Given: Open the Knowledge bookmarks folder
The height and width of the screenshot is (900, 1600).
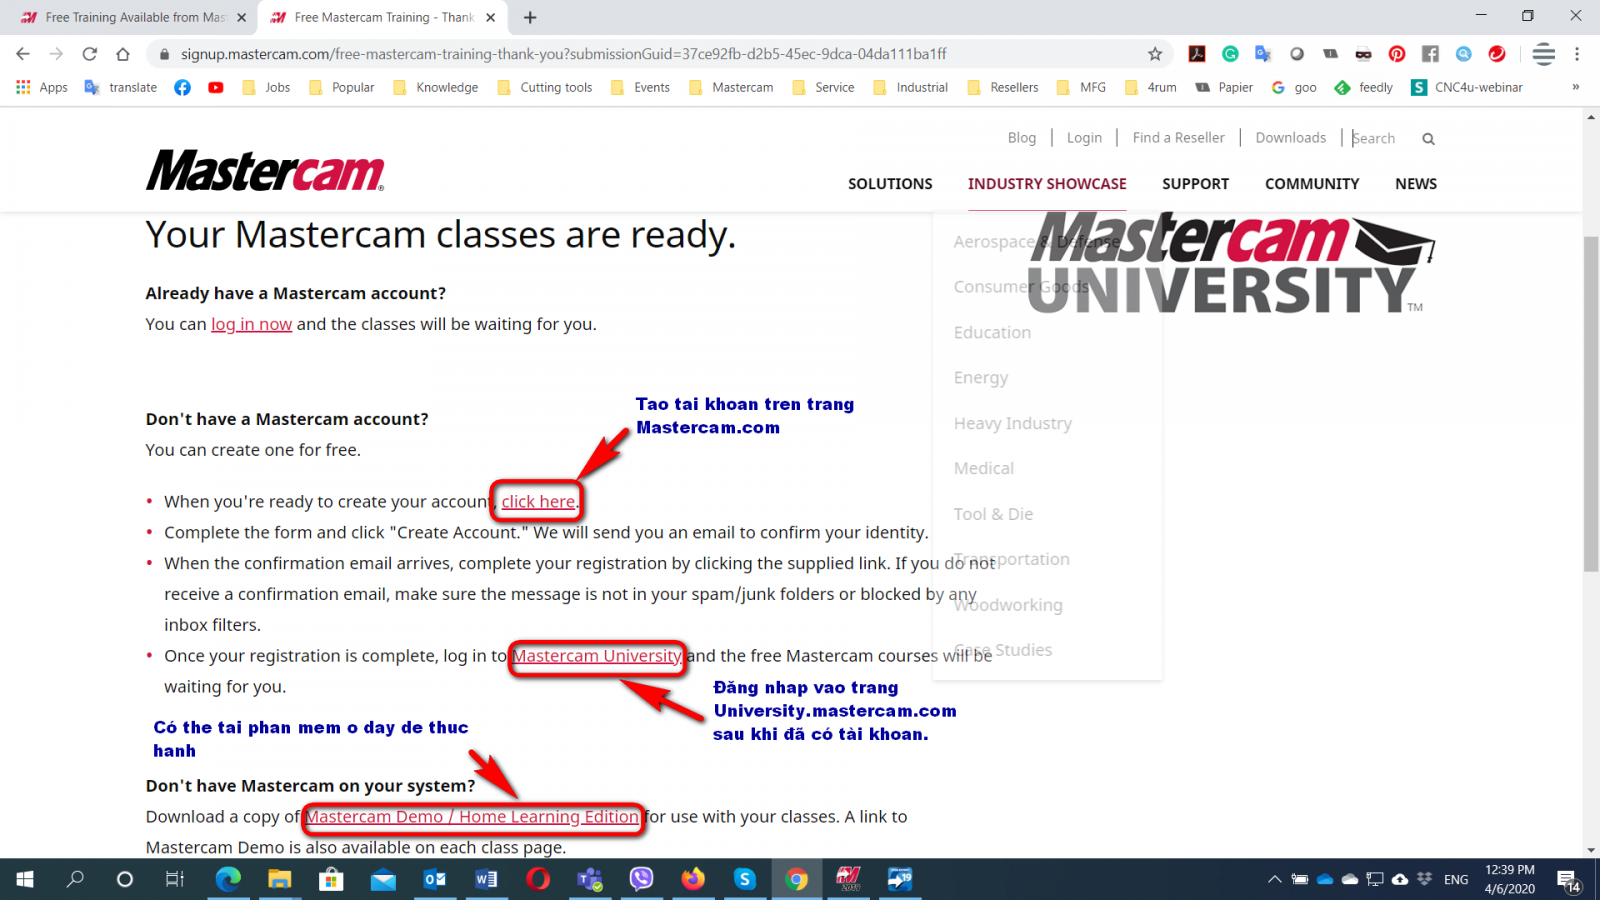Looking at the screenshot, I should click(x=435, y=88).
